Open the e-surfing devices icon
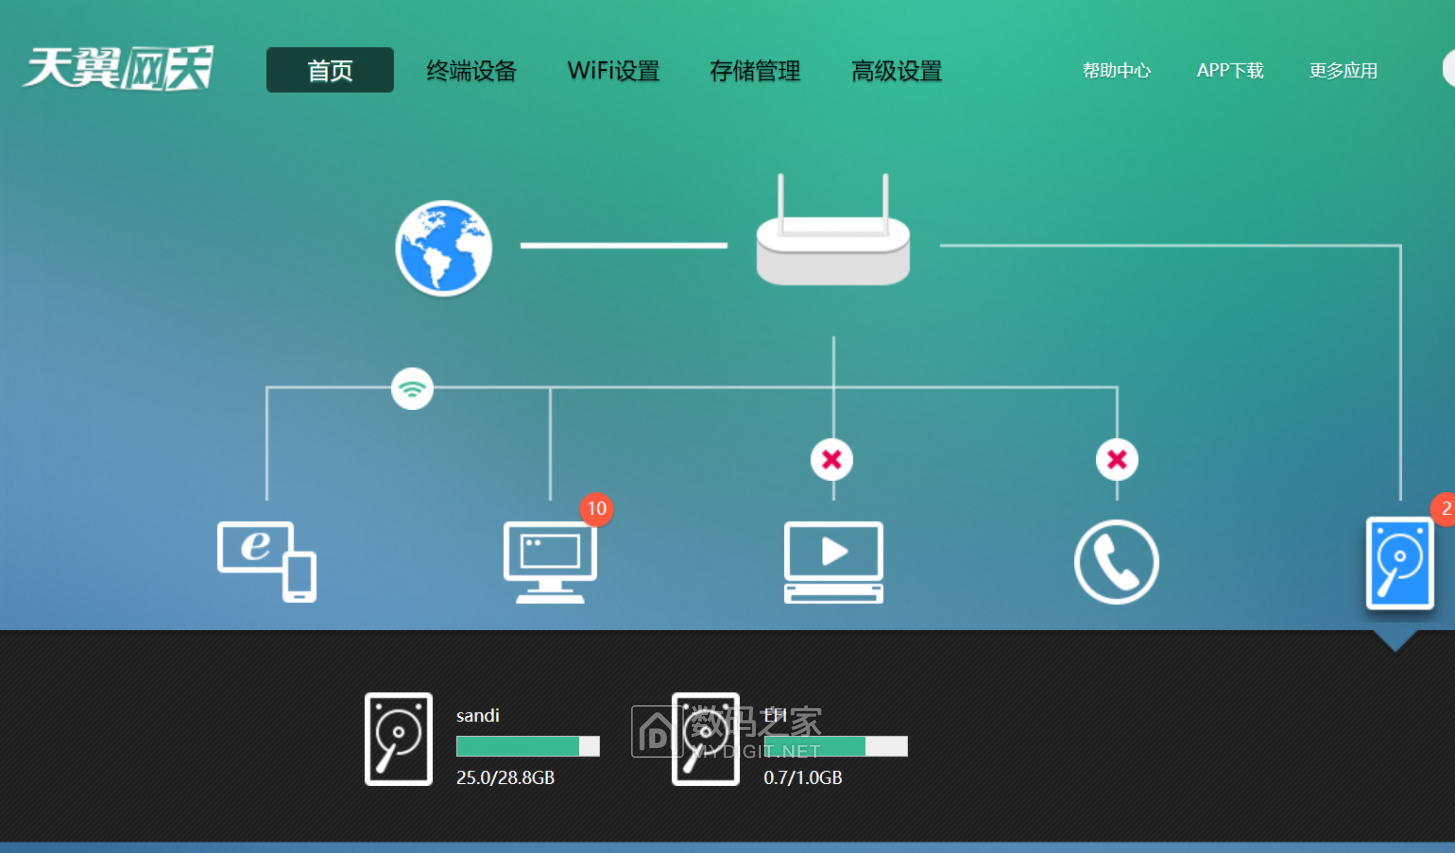Image resolution: width=1455 pixels, height=853 pixels. [265, 562]
